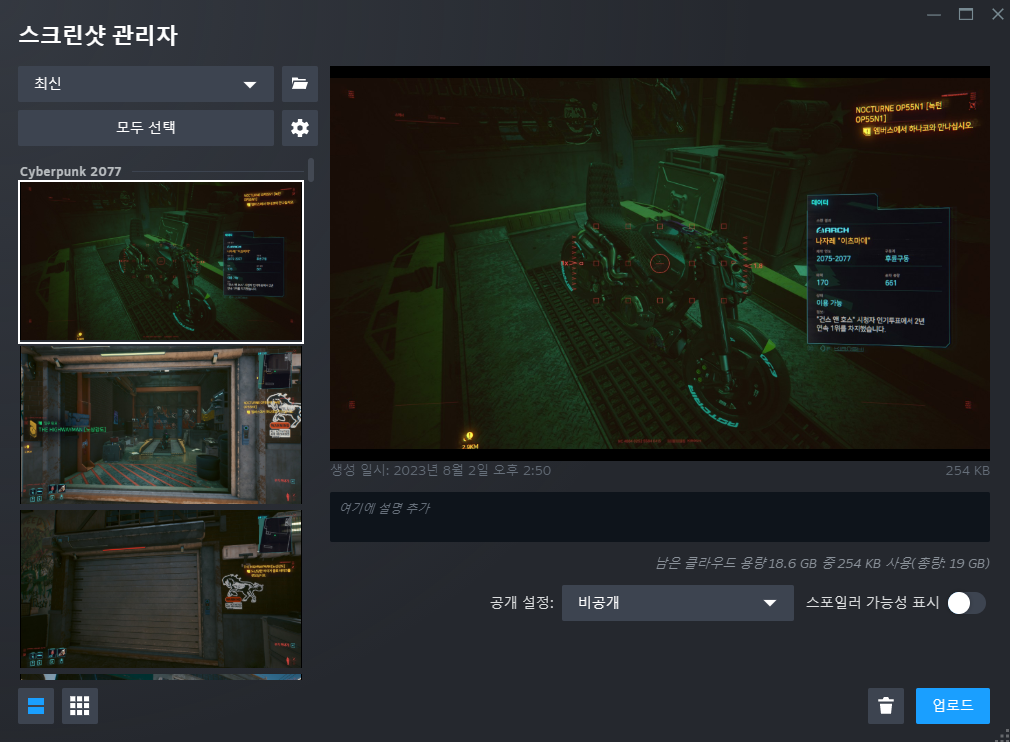Click the Cyberpunk 2077 group header

[x=71, y=171]
